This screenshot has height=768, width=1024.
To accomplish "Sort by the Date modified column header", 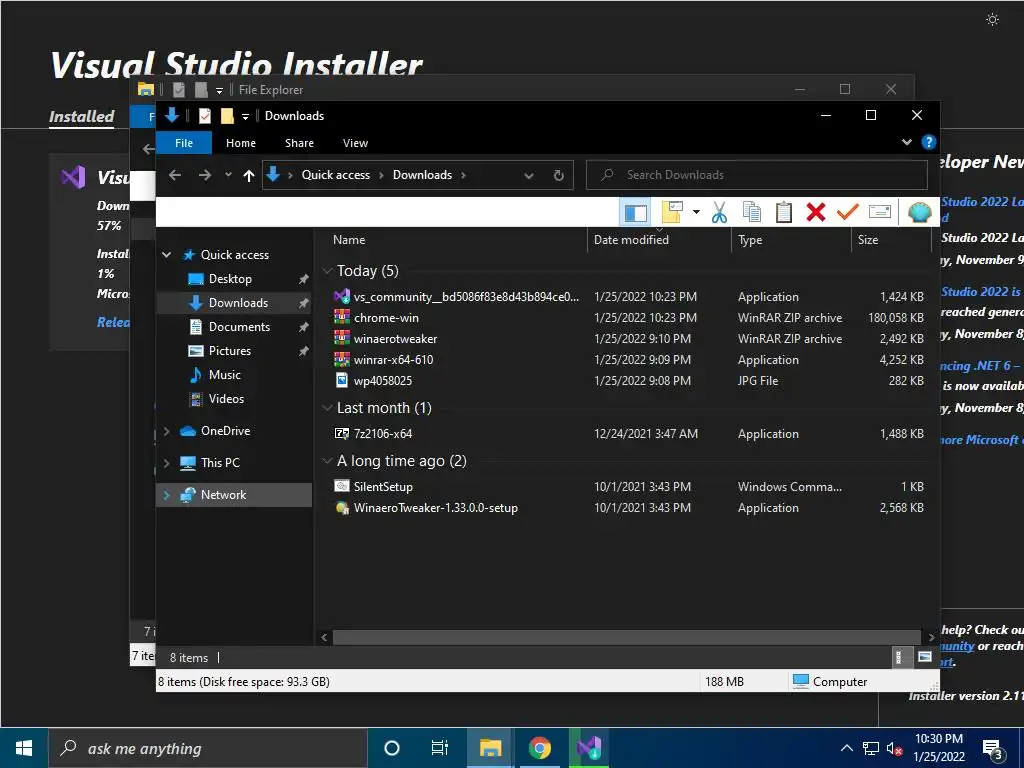I will coord(631,240).
